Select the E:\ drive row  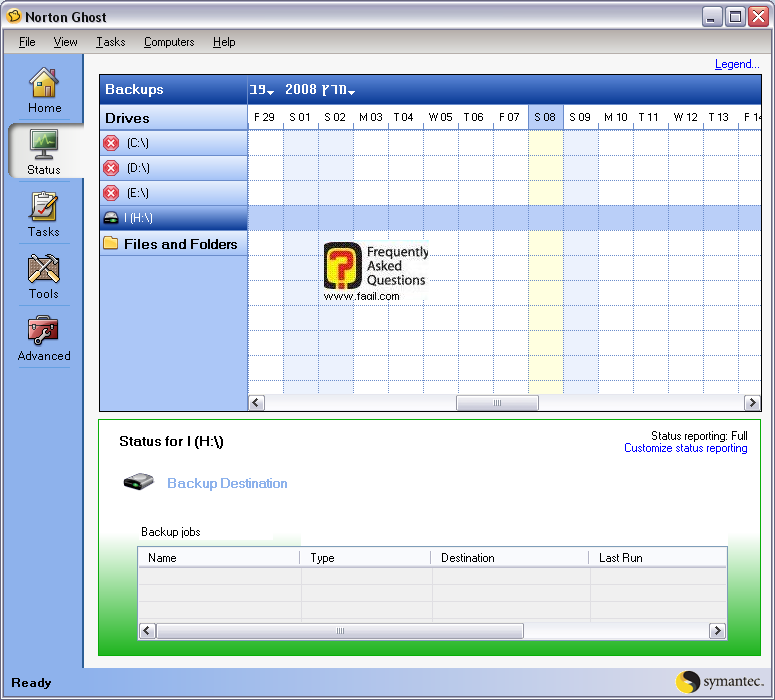pos(173,193)
